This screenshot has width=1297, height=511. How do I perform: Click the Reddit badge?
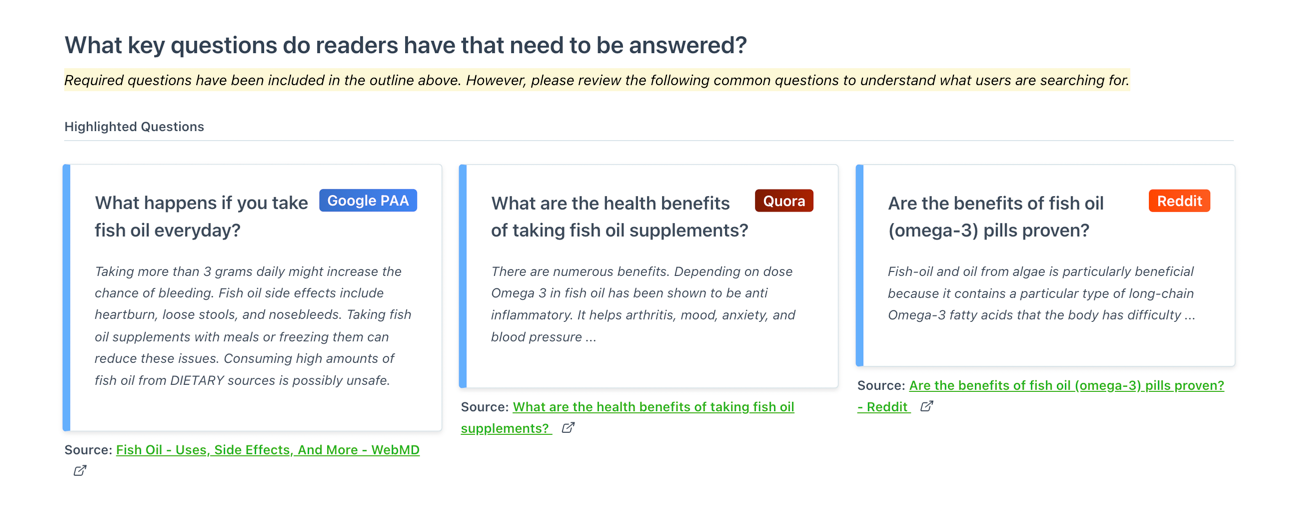1179,201
